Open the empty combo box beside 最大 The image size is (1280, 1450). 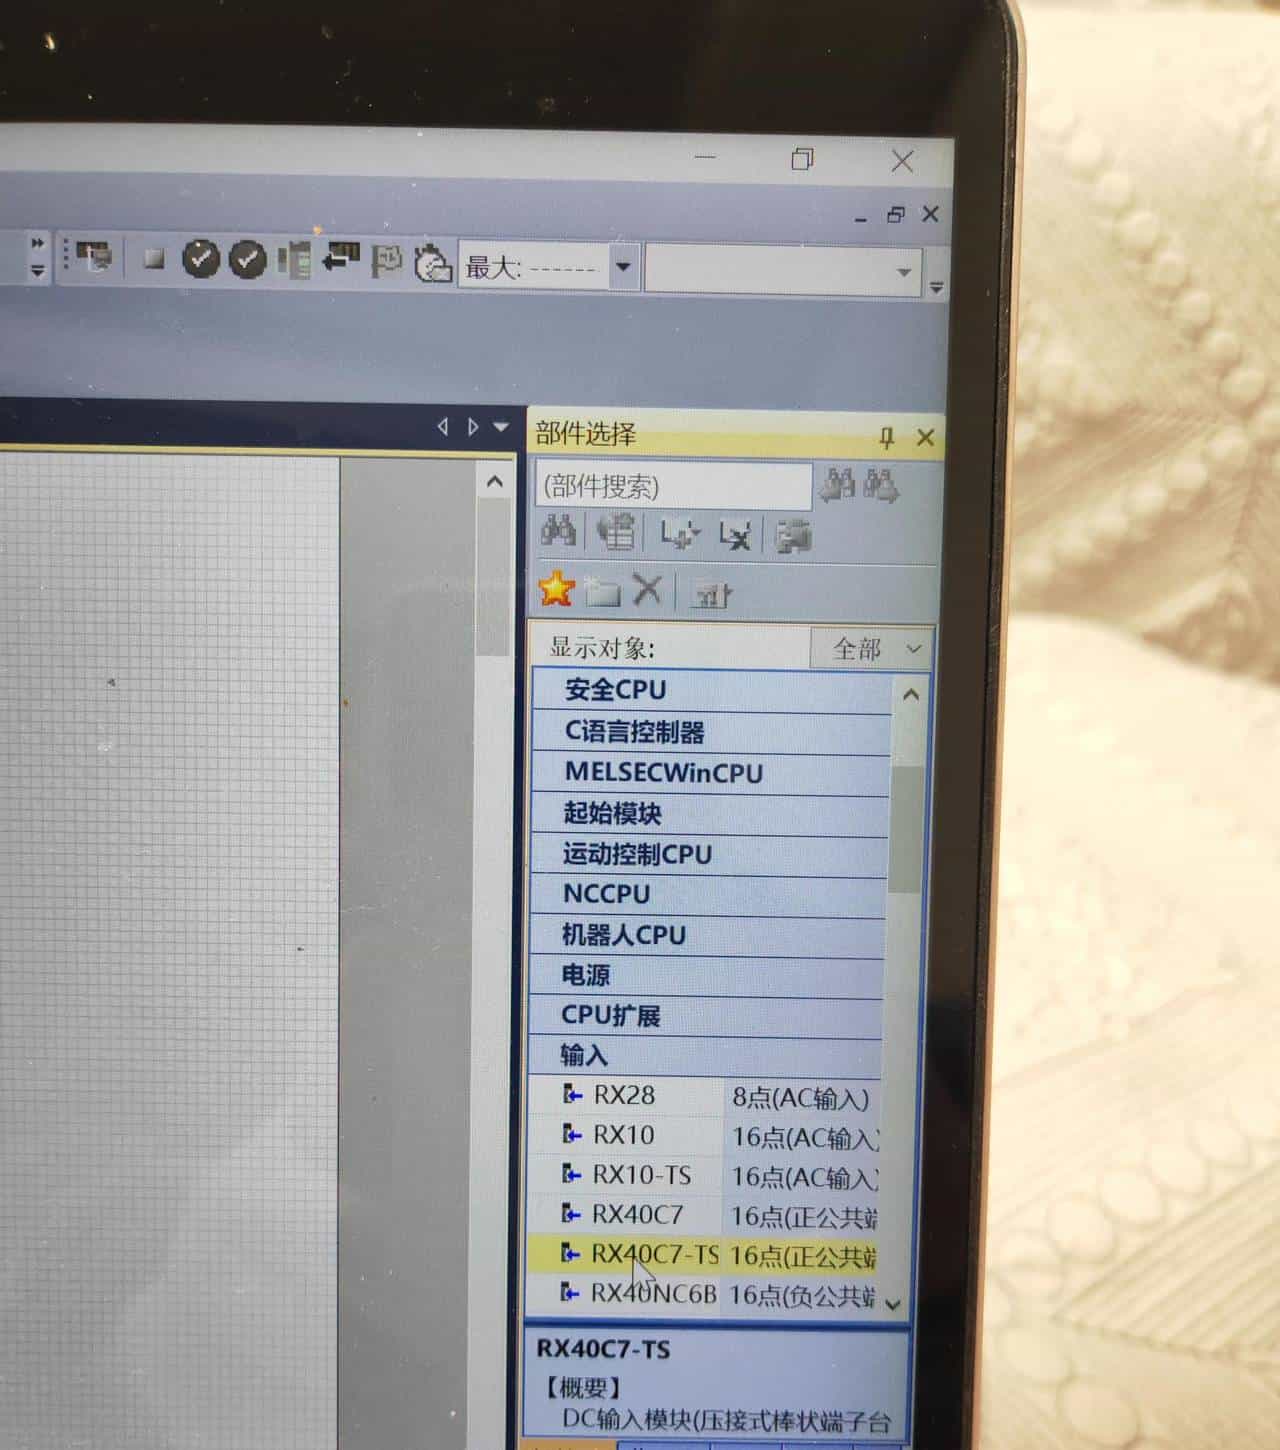pos(782,270)
